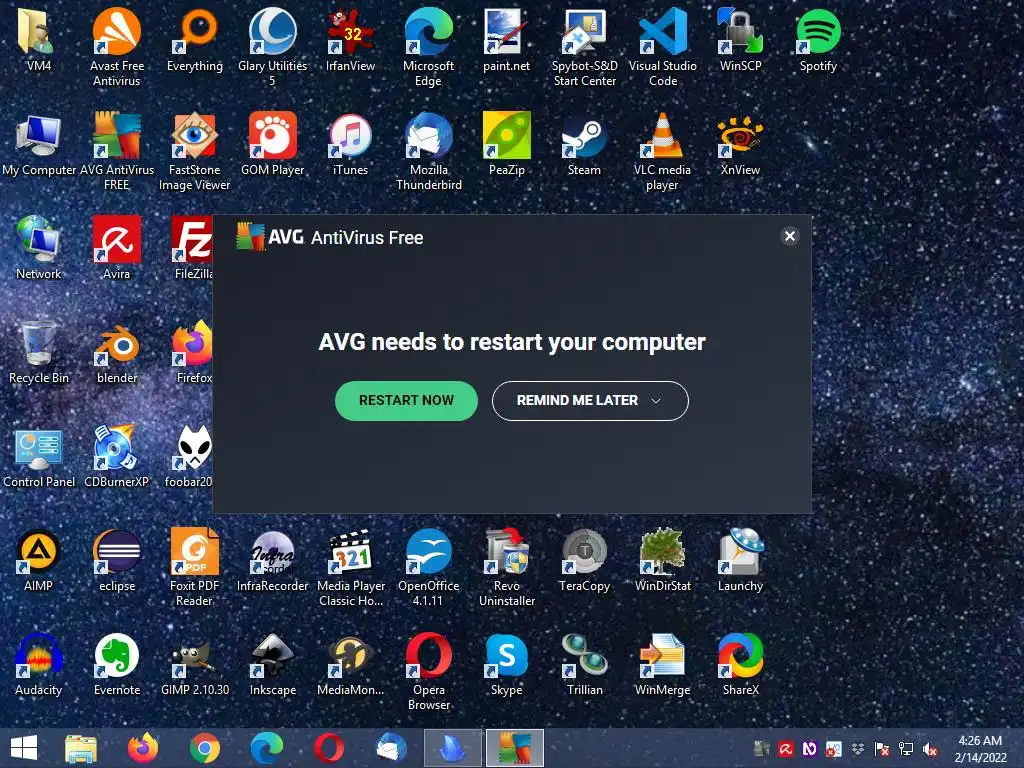Open FastStone Image Viewer shortcut
The image size is (1024, 768).
[x=195, y=150]
